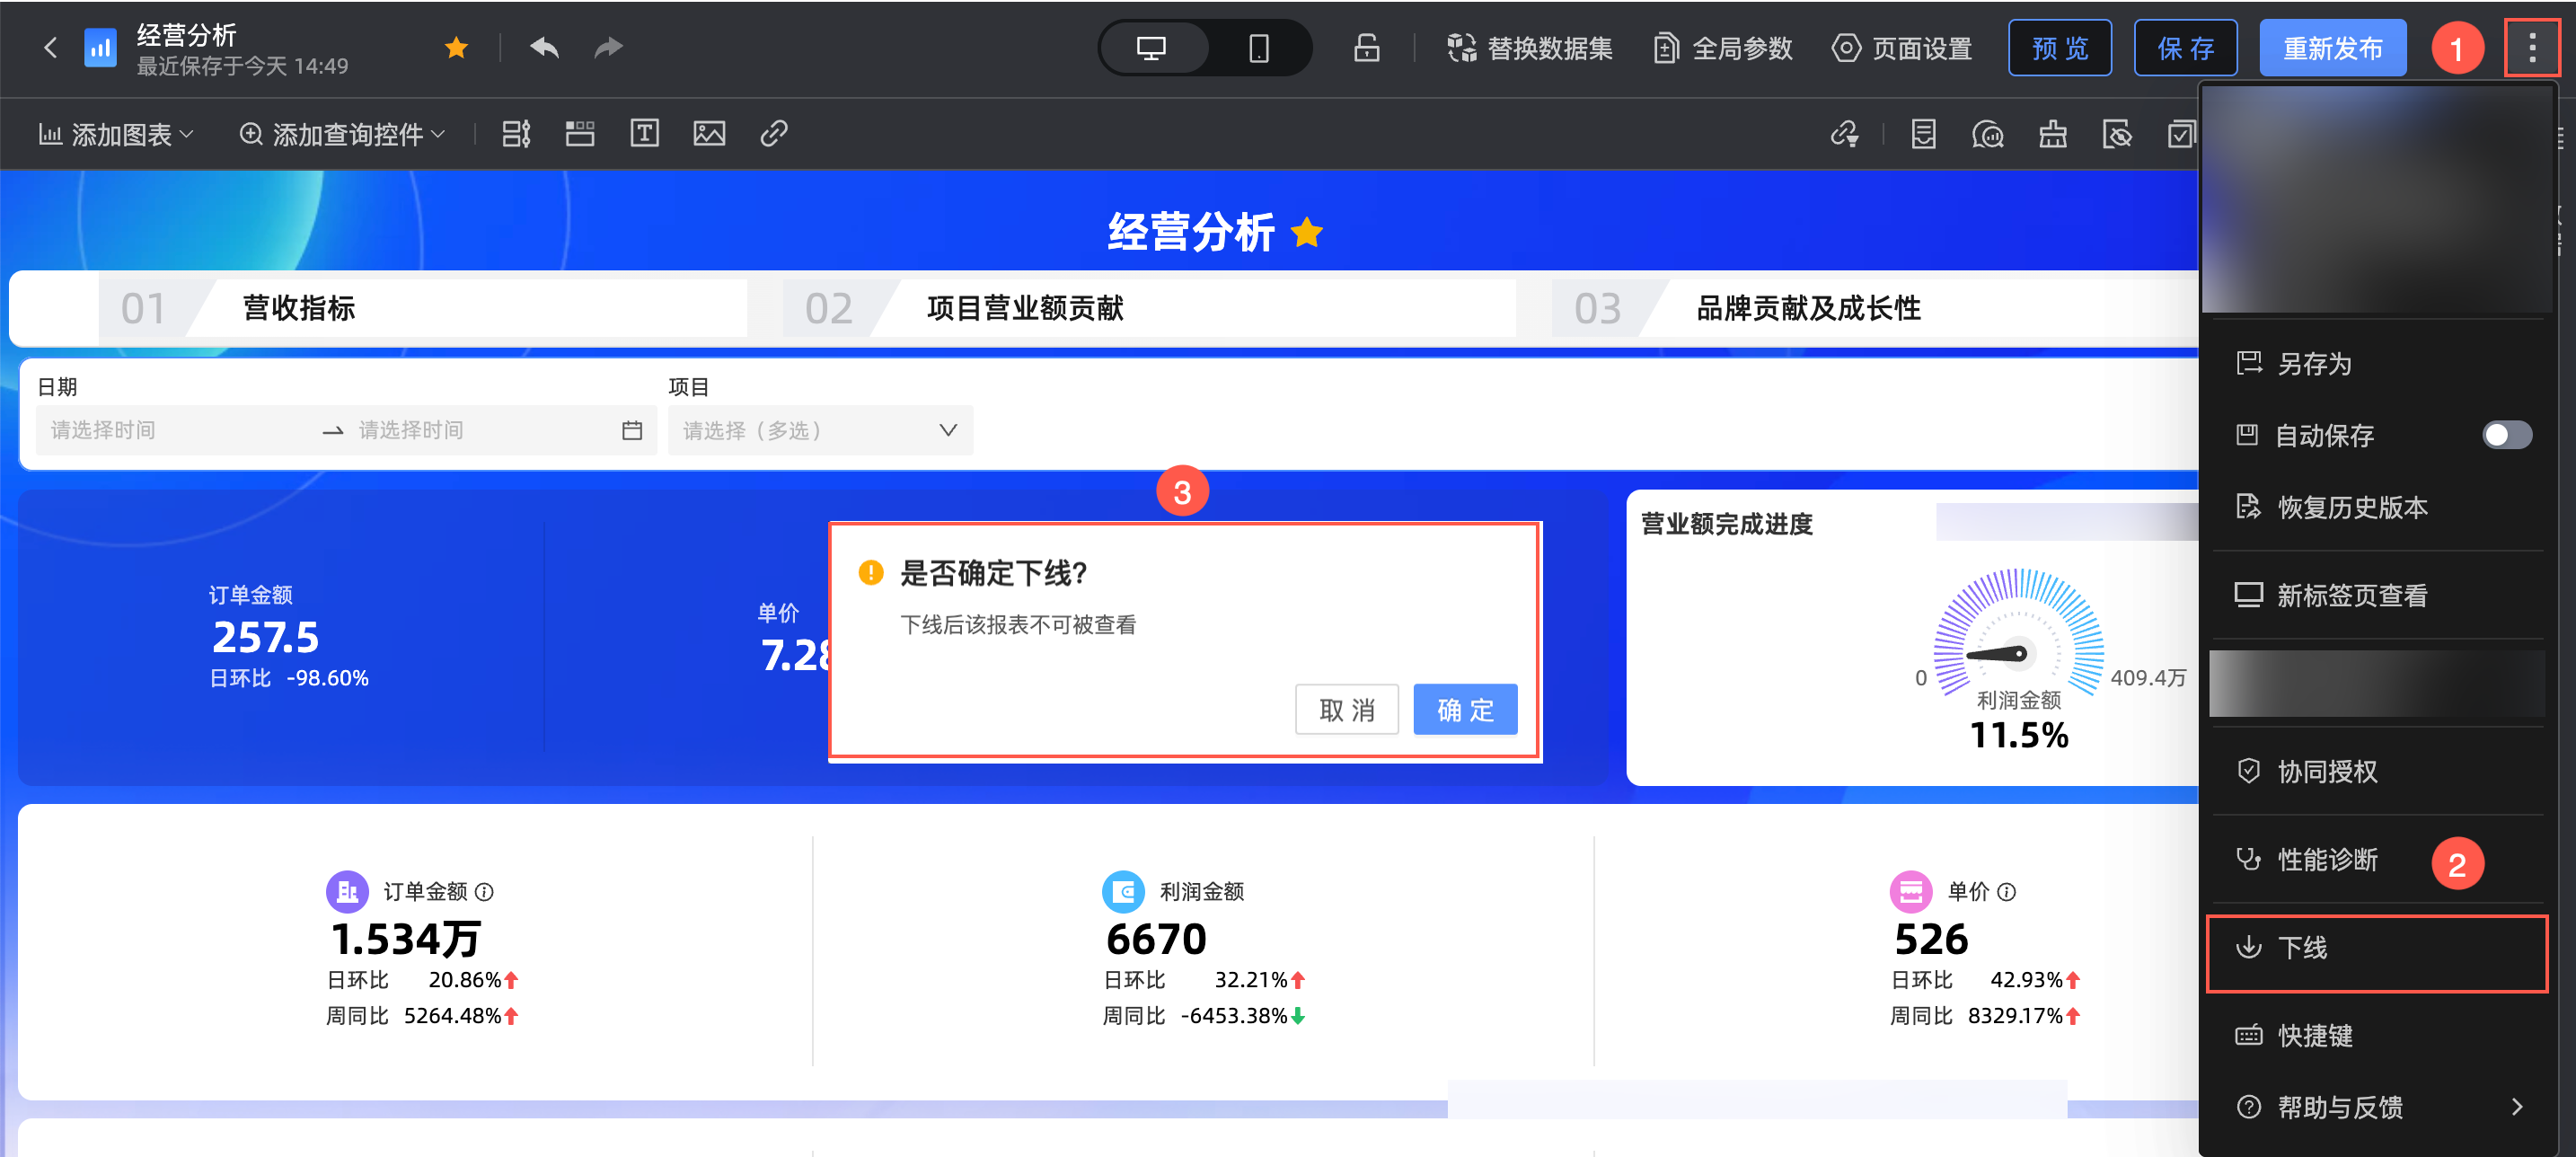Click the redo arrow icon
This screenshot has height=1157, width=2576.
[608, 47]
